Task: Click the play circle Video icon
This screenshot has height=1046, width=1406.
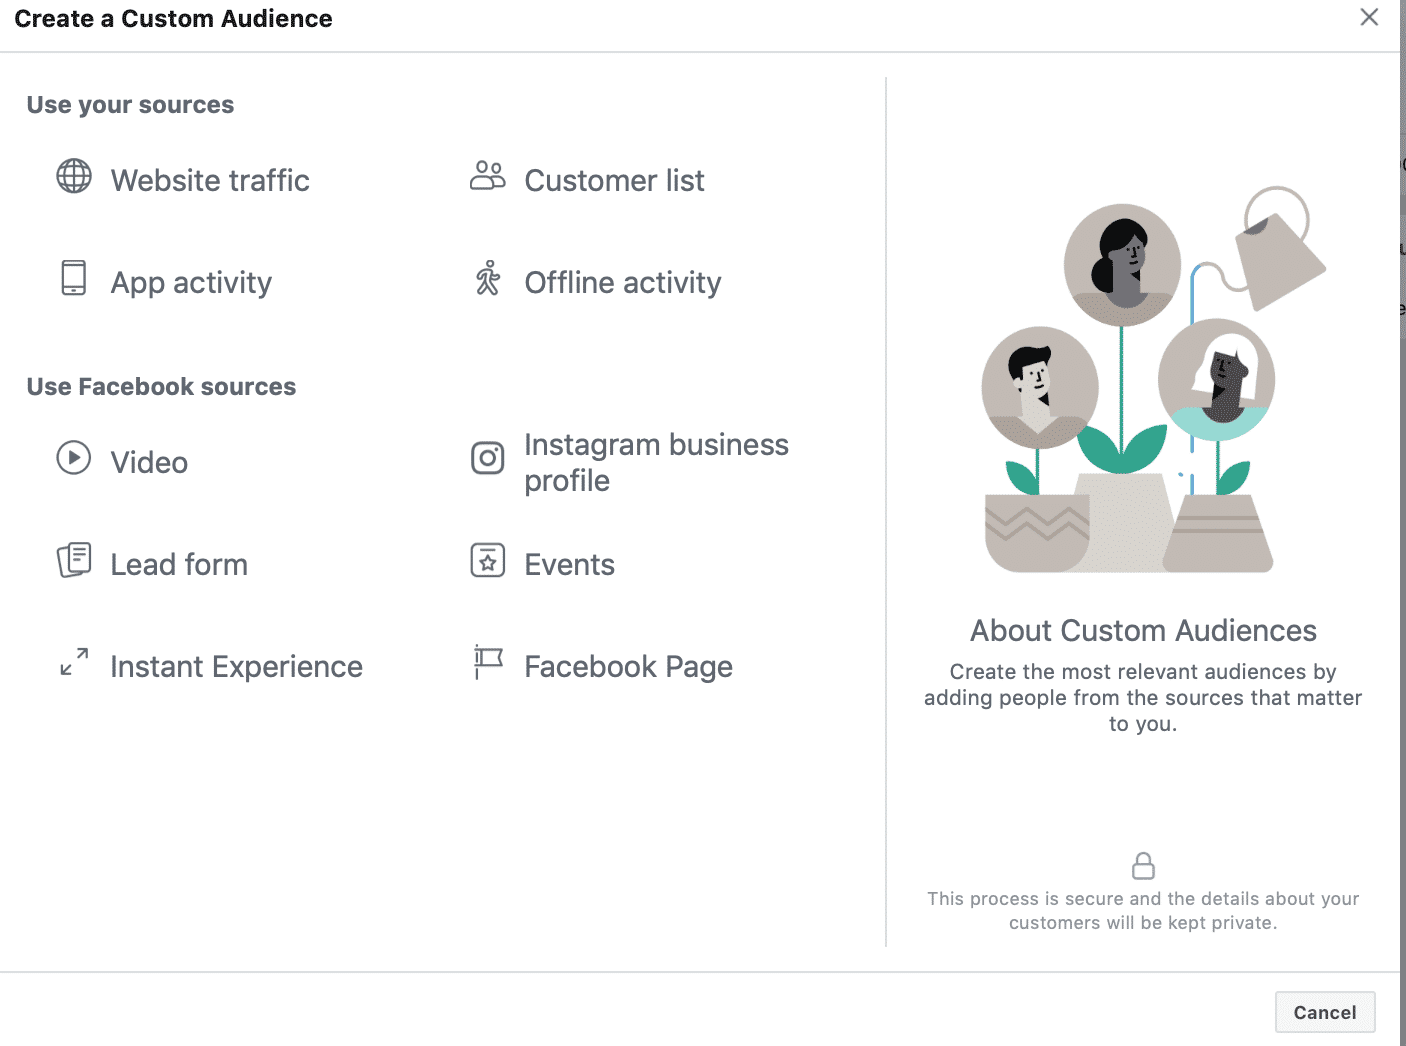Action: 74,458
